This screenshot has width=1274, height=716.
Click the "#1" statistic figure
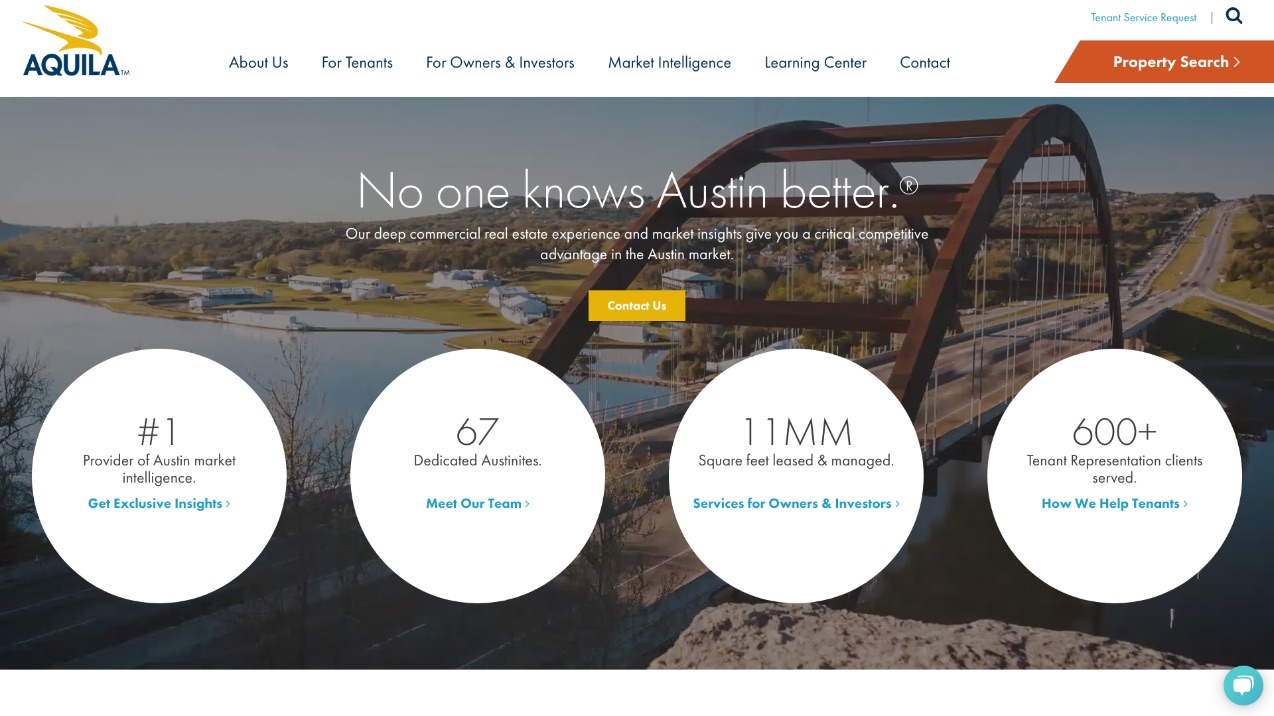pyautogui.click(x=159, y=432)
